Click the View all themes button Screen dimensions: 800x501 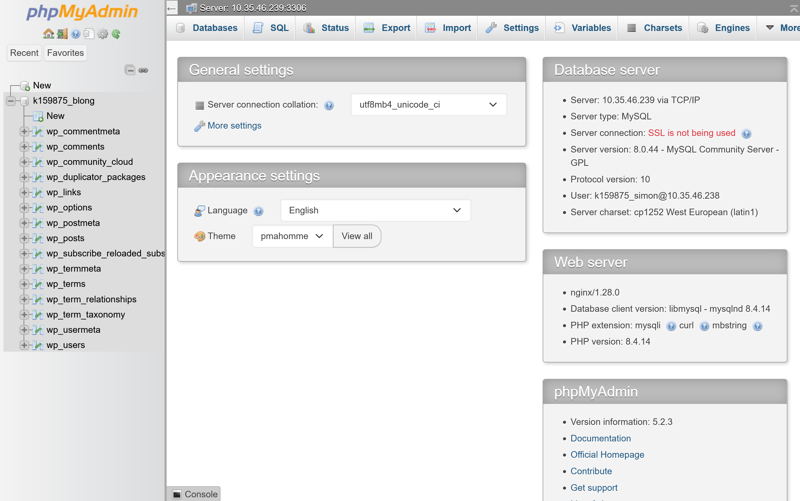[x=357, y=237]
